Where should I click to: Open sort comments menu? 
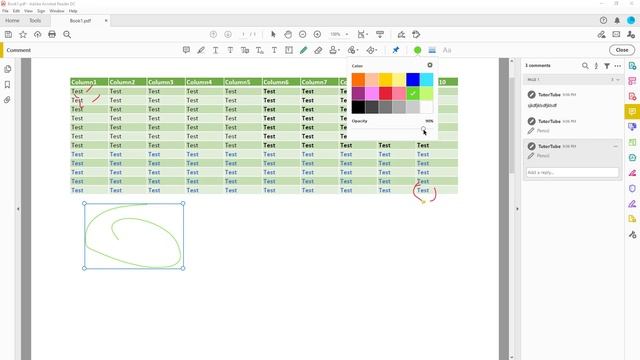pos(596,65)
